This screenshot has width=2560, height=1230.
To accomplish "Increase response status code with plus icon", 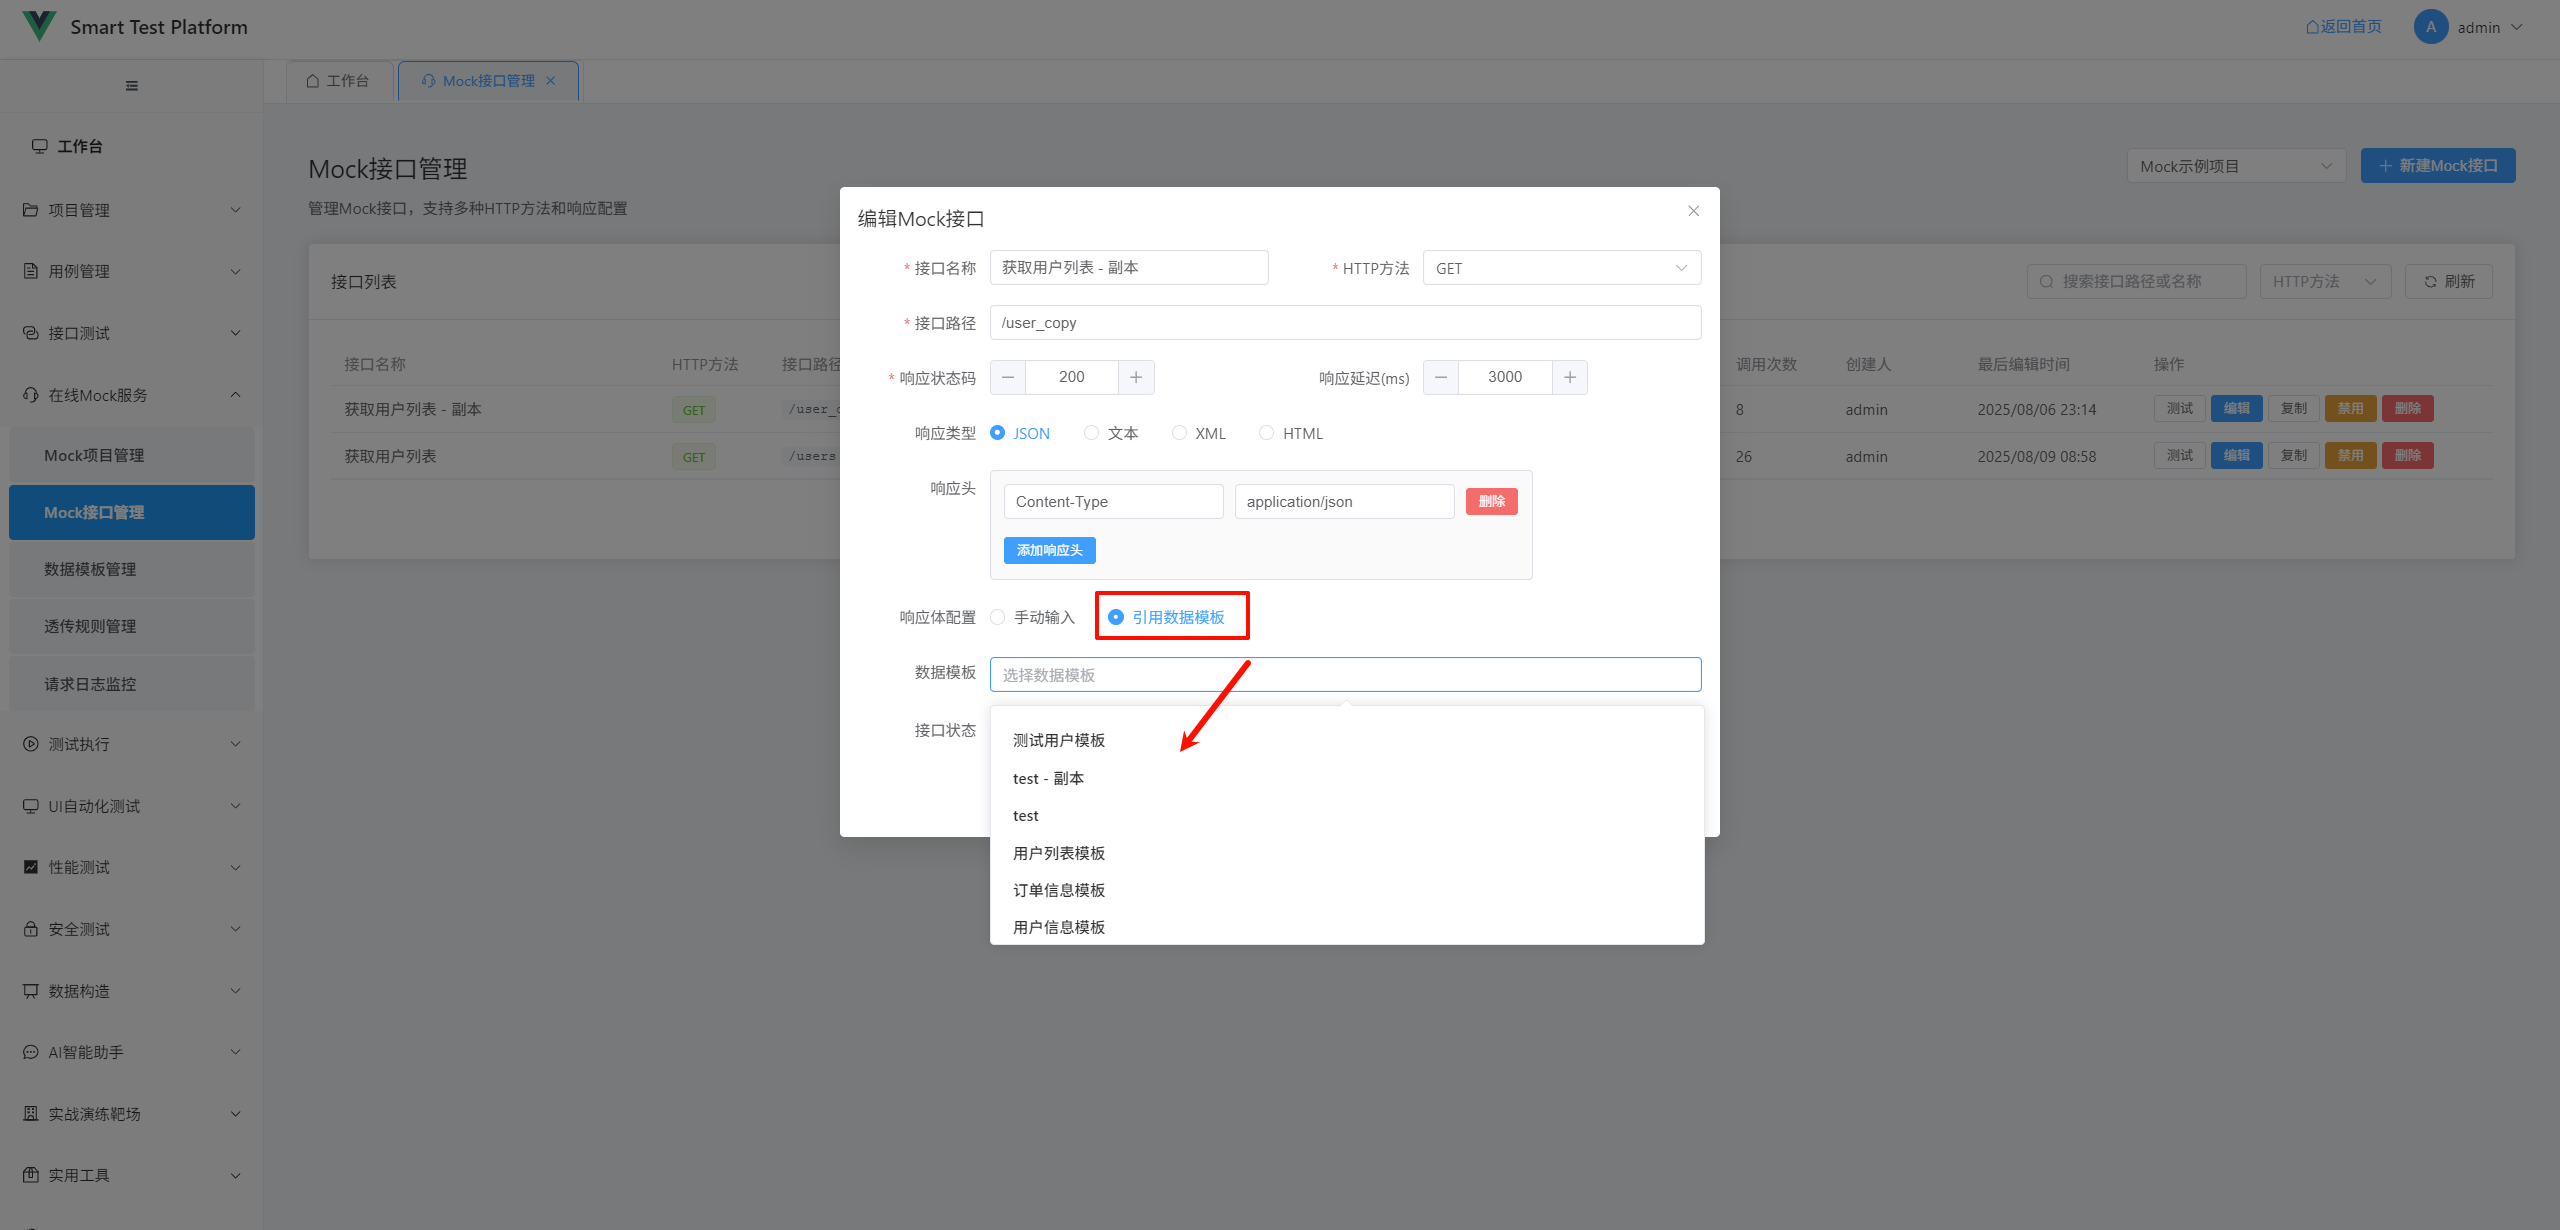I will click(x=1136, y=377).
